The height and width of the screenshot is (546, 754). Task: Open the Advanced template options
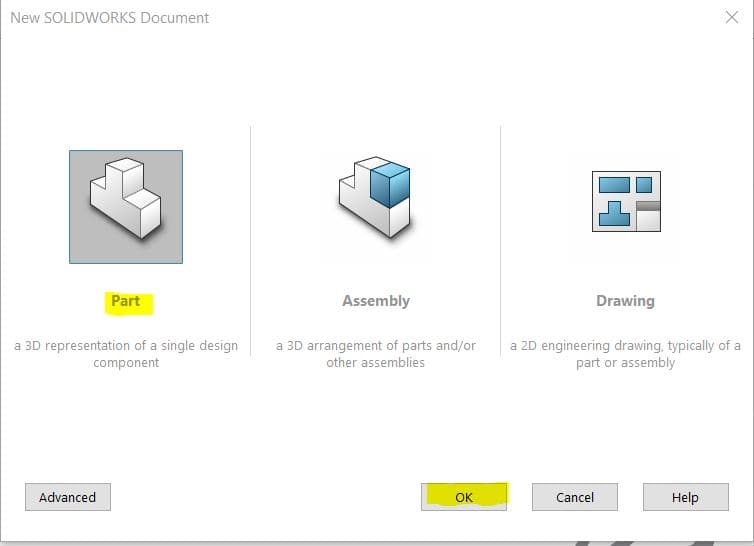[68, 497]
